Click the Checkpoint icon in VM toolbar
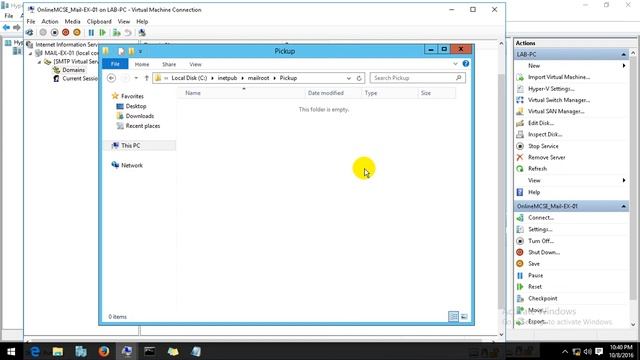Viewport: 640px width, 360px height. (x=117, y=33)
